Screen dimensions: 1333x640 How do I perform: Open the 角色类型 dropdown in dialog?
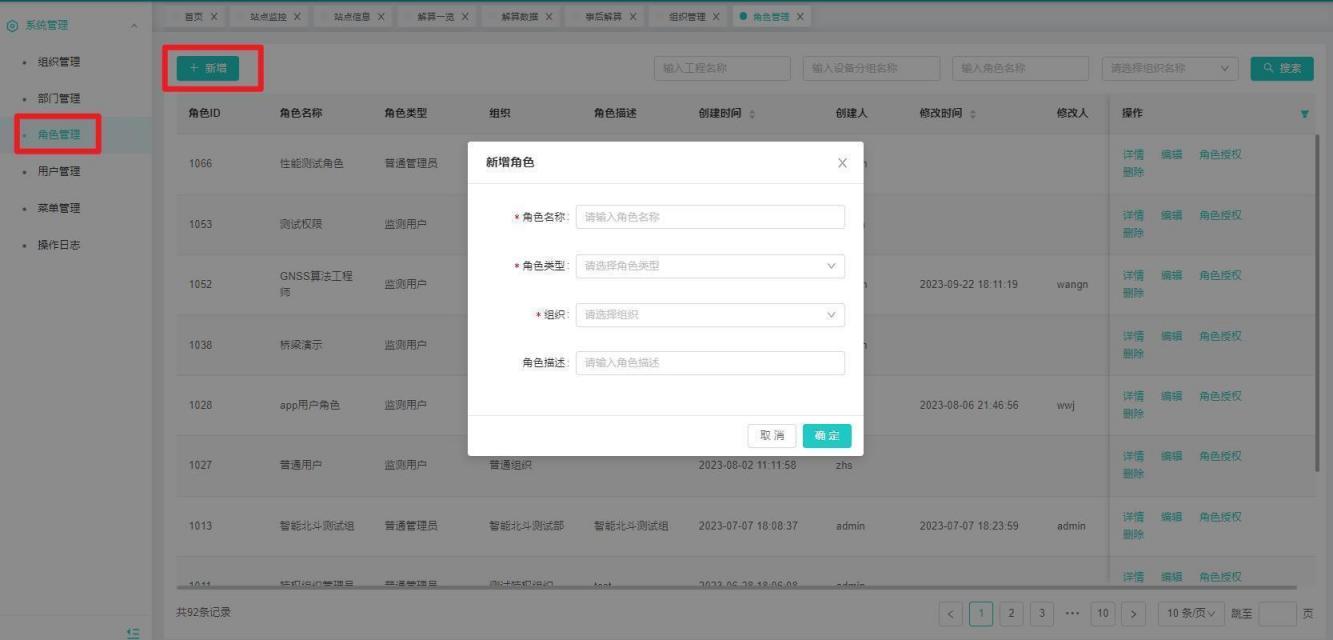710,266
